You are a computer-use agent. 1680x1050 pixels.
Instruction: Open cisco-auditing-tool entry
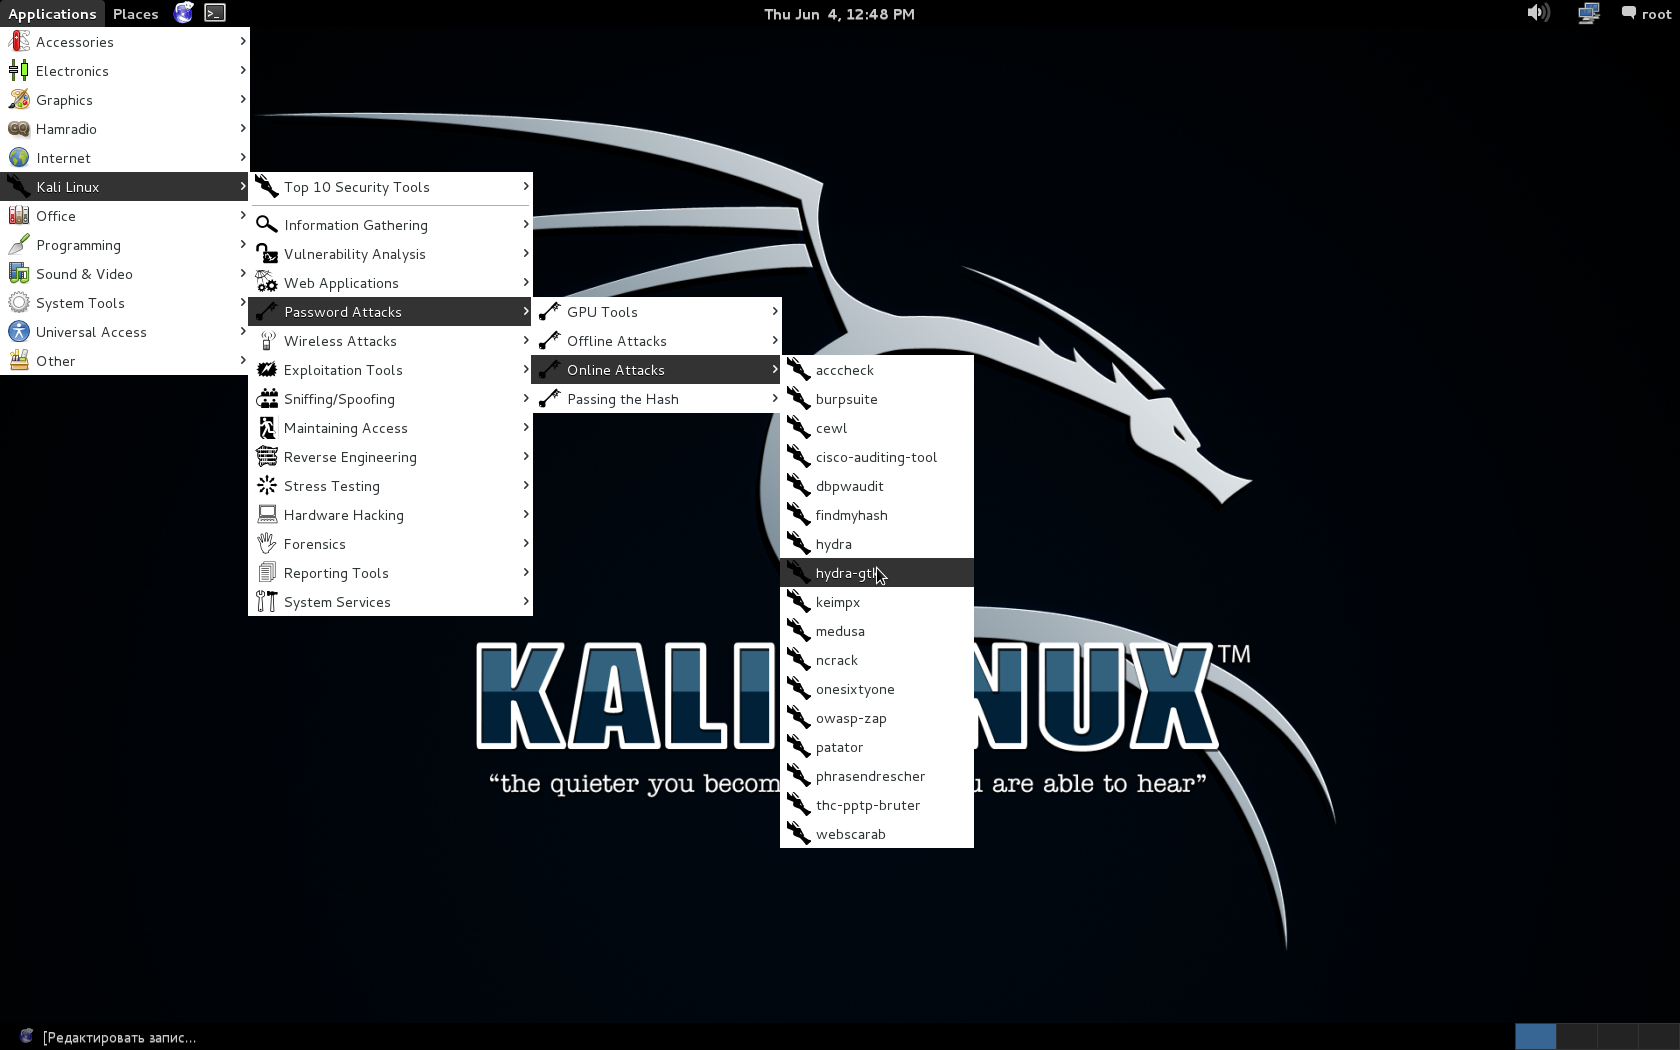pyautogui.click(x=877, y=457)
